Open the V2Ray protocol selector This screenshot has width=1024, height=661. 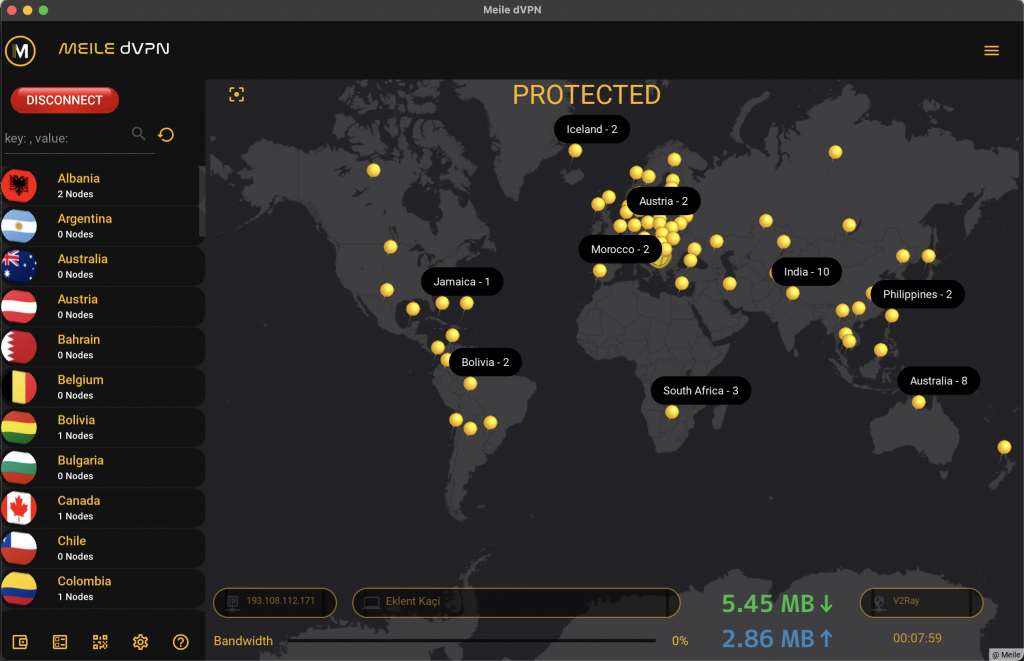click(x=920, y=602)
